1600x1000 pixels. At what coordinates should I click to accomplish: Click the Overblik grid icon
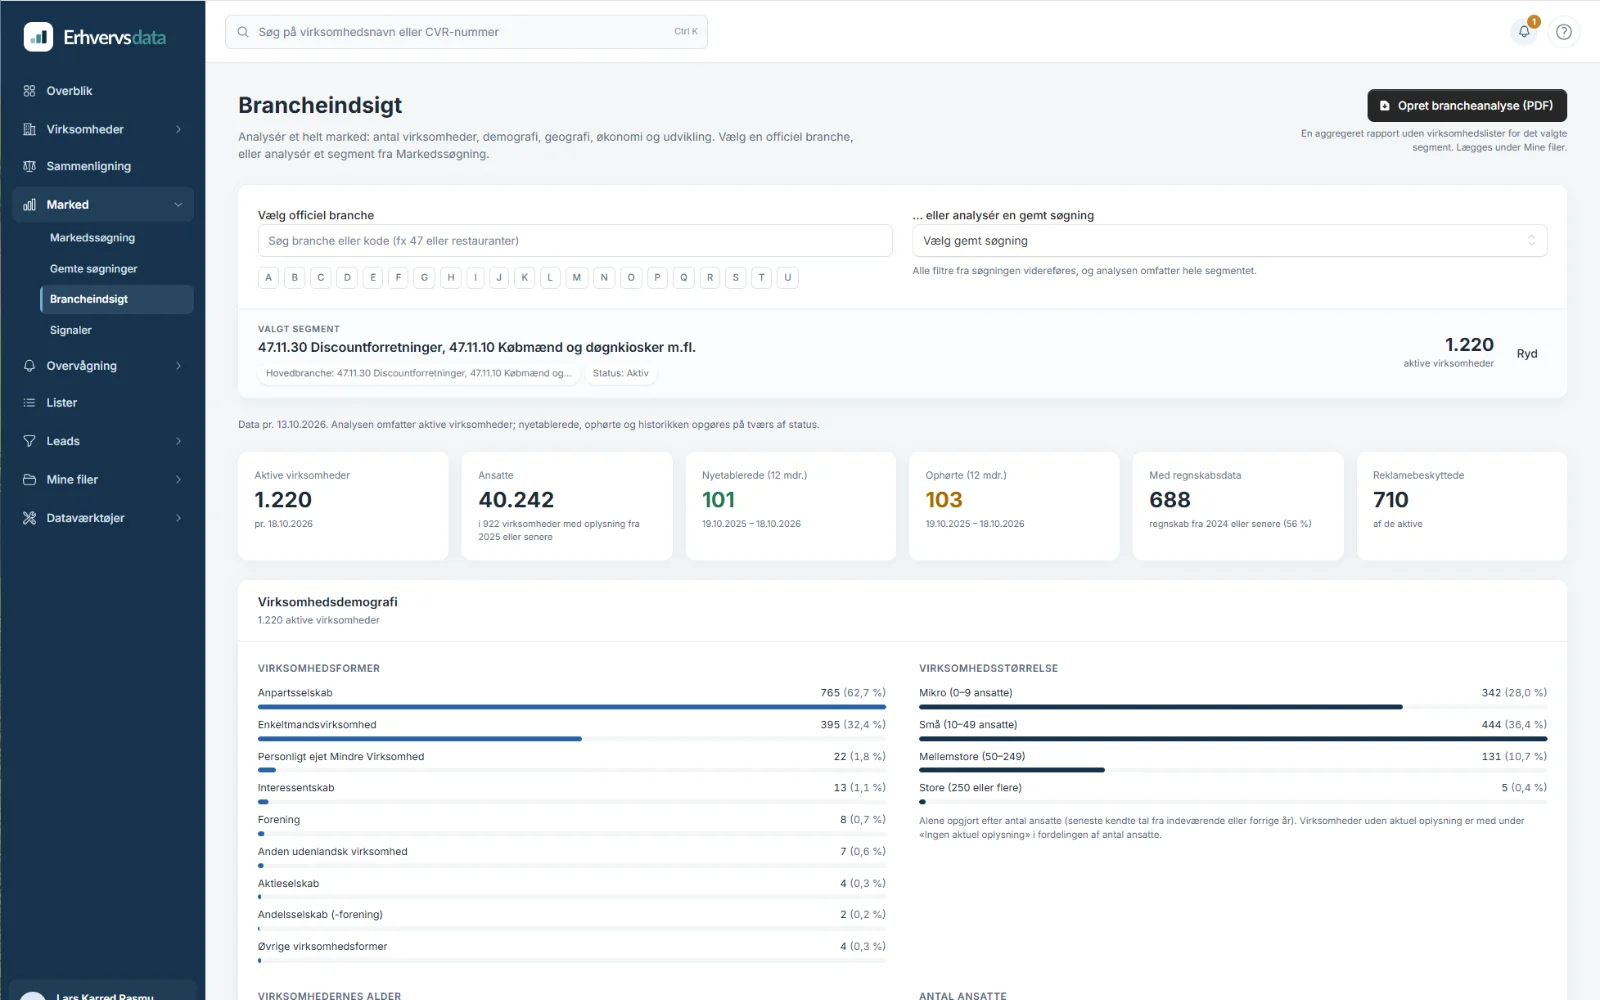pyautogui.click(x=29, y=91)
